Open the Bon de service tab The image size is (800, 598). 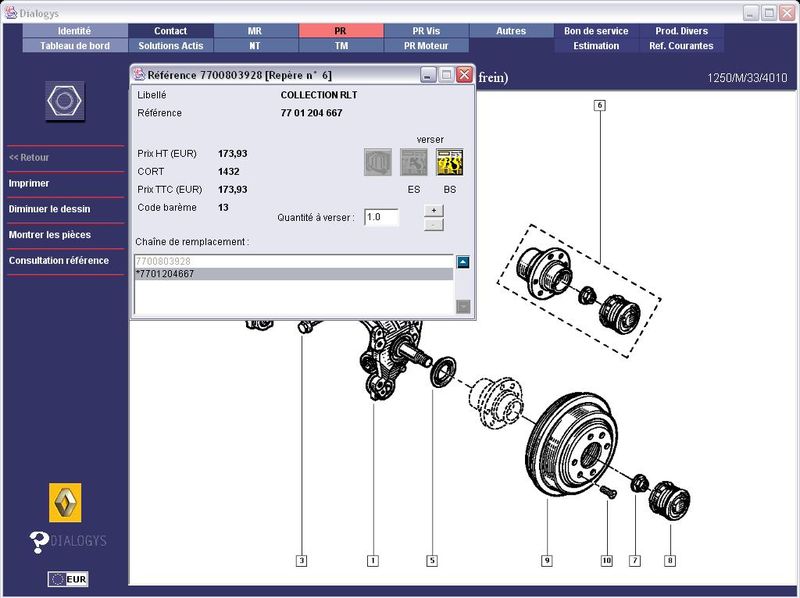coord(596,31)
